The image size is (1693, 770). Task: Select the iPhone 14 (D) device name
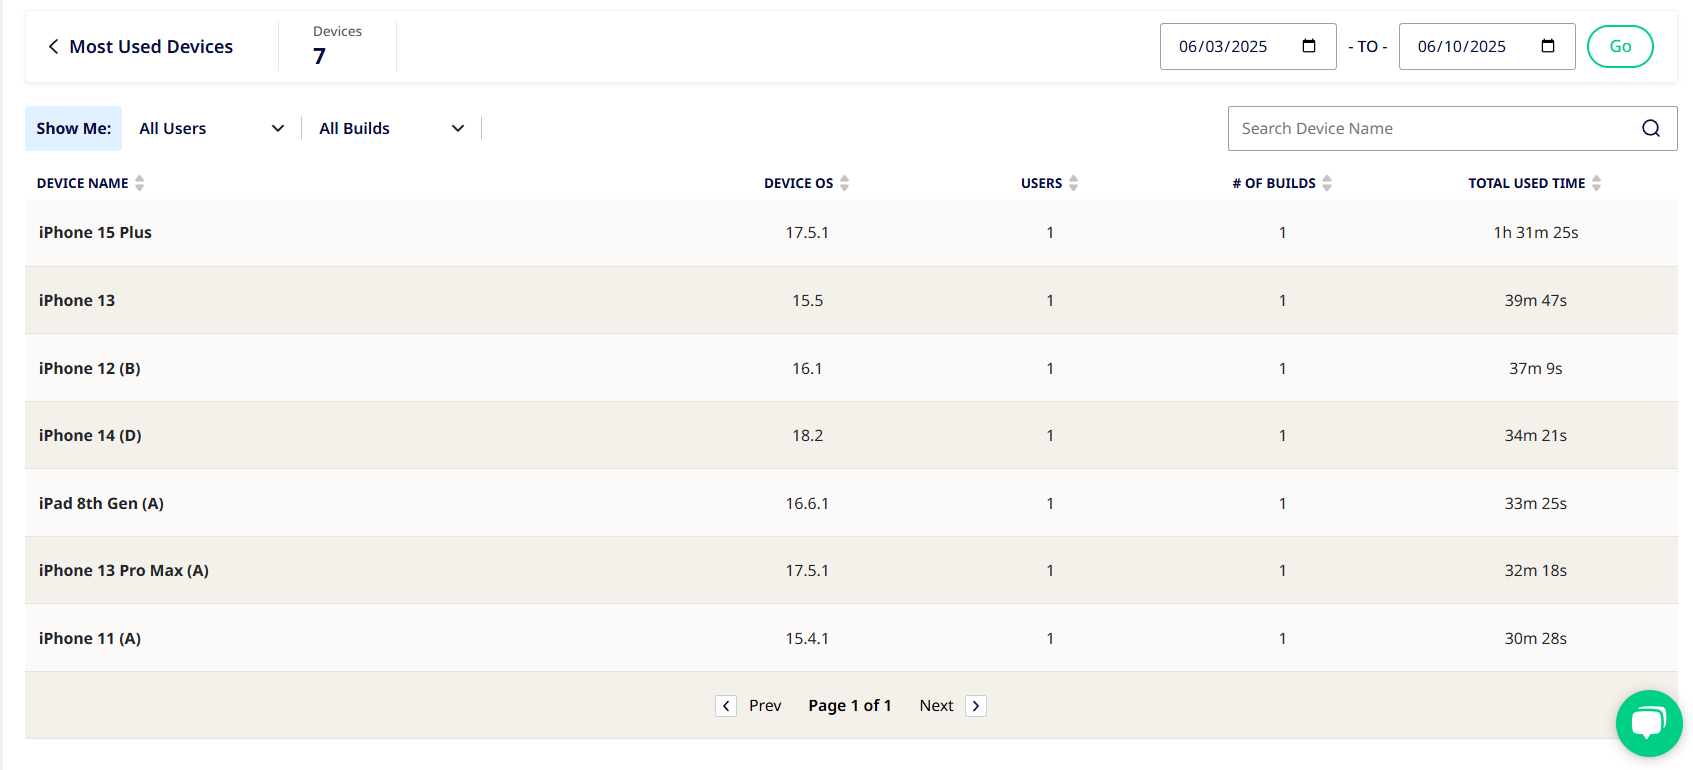[x=90, y=435]
